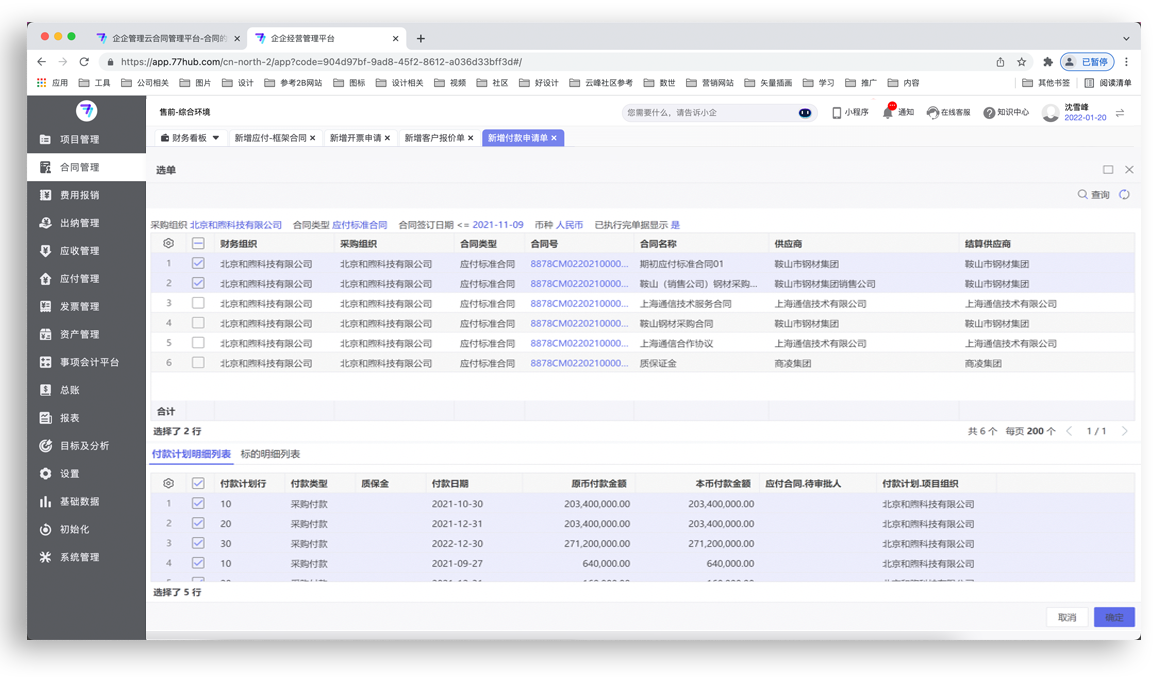Check the row 3 contract checkbox

click(x=198, y=303)
